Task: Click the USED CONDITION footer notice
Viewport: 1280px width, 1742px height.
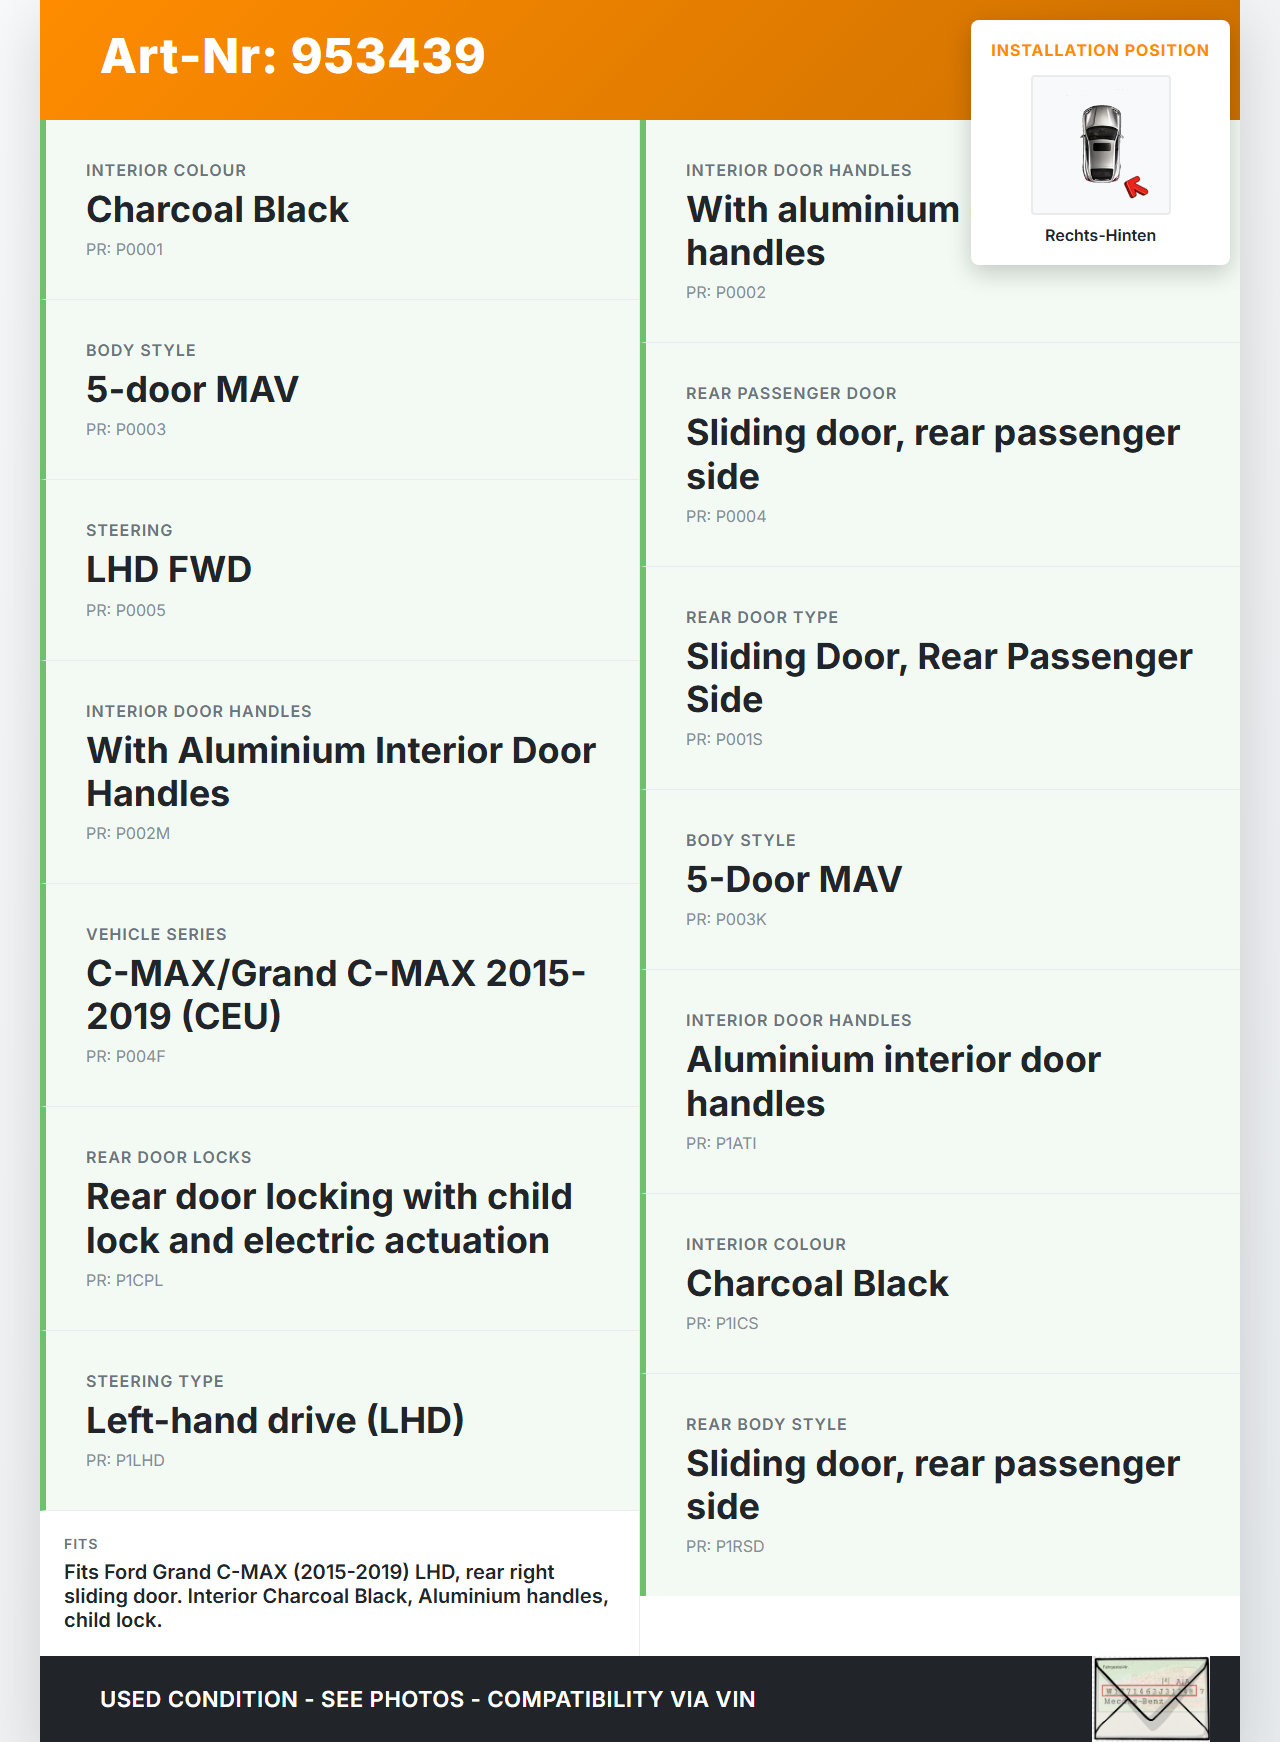Action: [427, 1699]
